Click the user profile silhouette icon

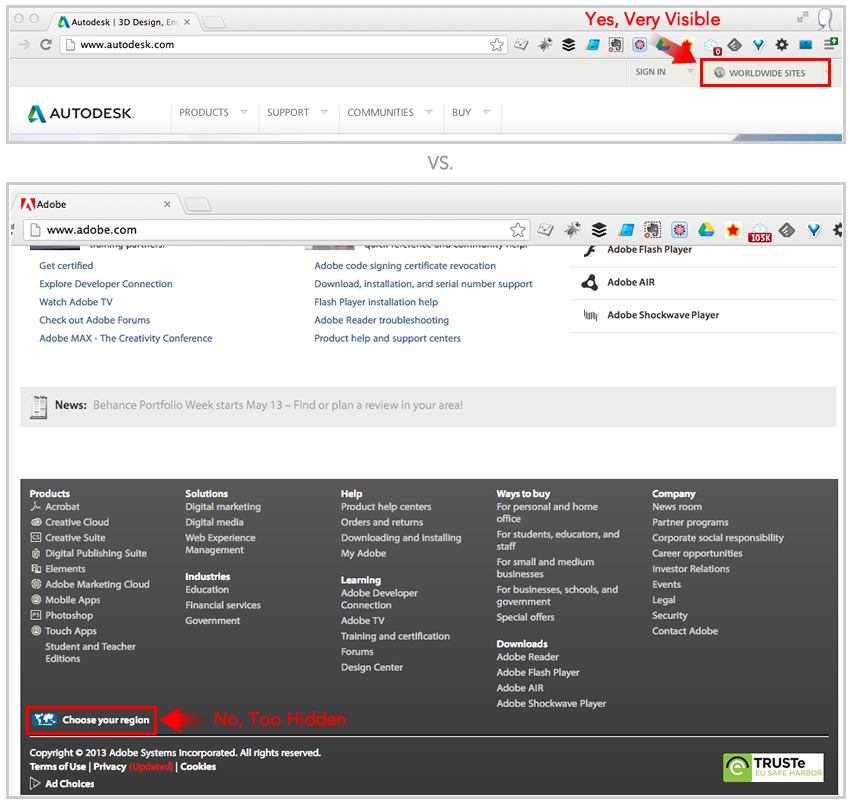tap(826, 19)
